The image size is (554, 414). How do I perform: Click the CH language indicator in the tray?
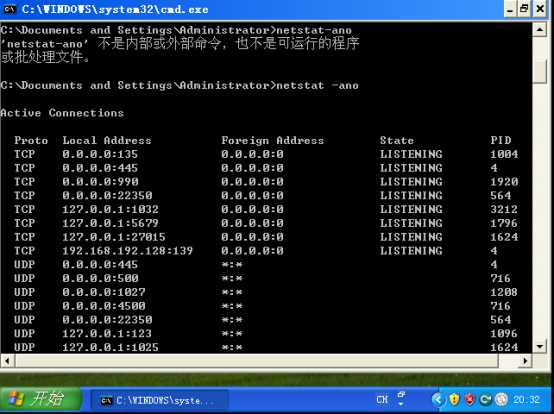(382, 400)
